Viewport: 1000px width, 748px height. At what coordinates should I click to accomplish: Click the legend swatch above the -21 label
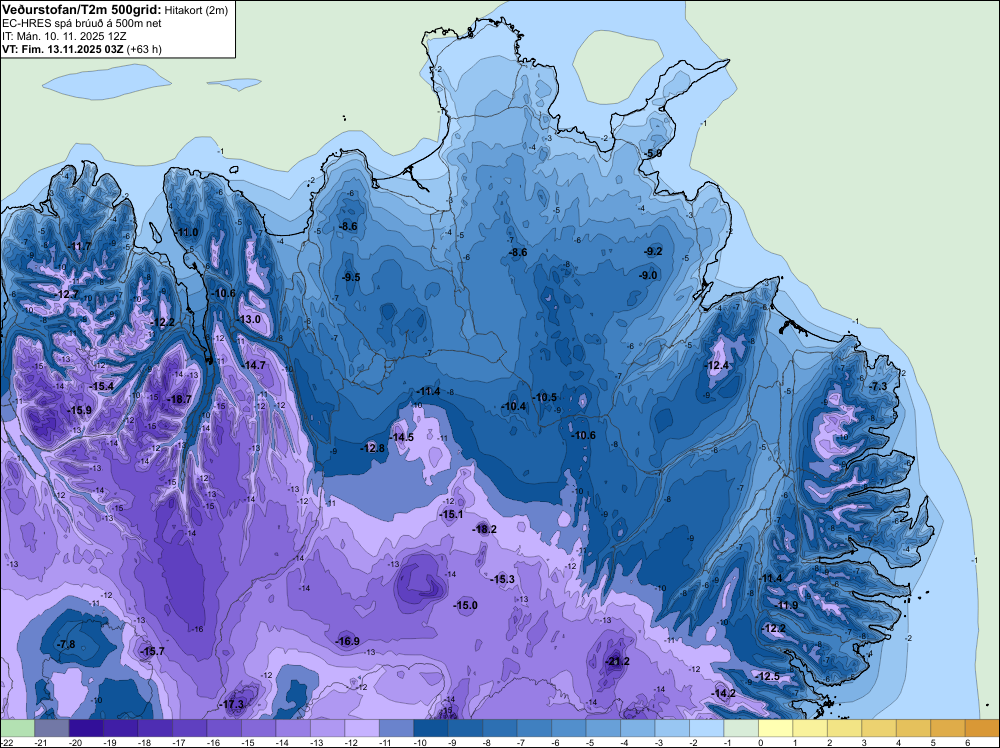point(51,728)
